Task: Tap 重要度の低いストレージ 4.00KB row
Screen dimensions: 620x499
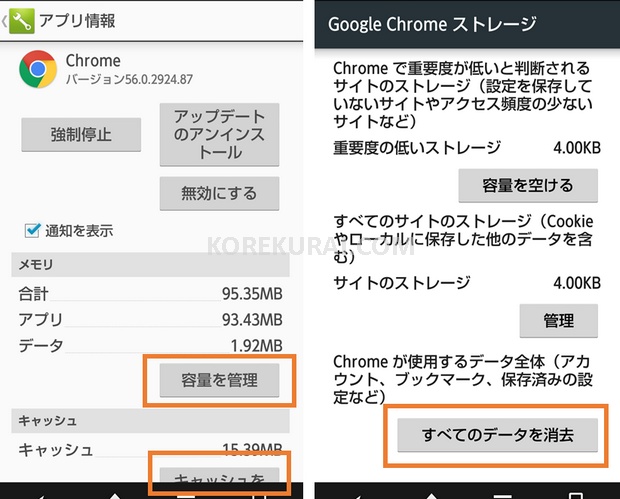Action: point(467,147)
